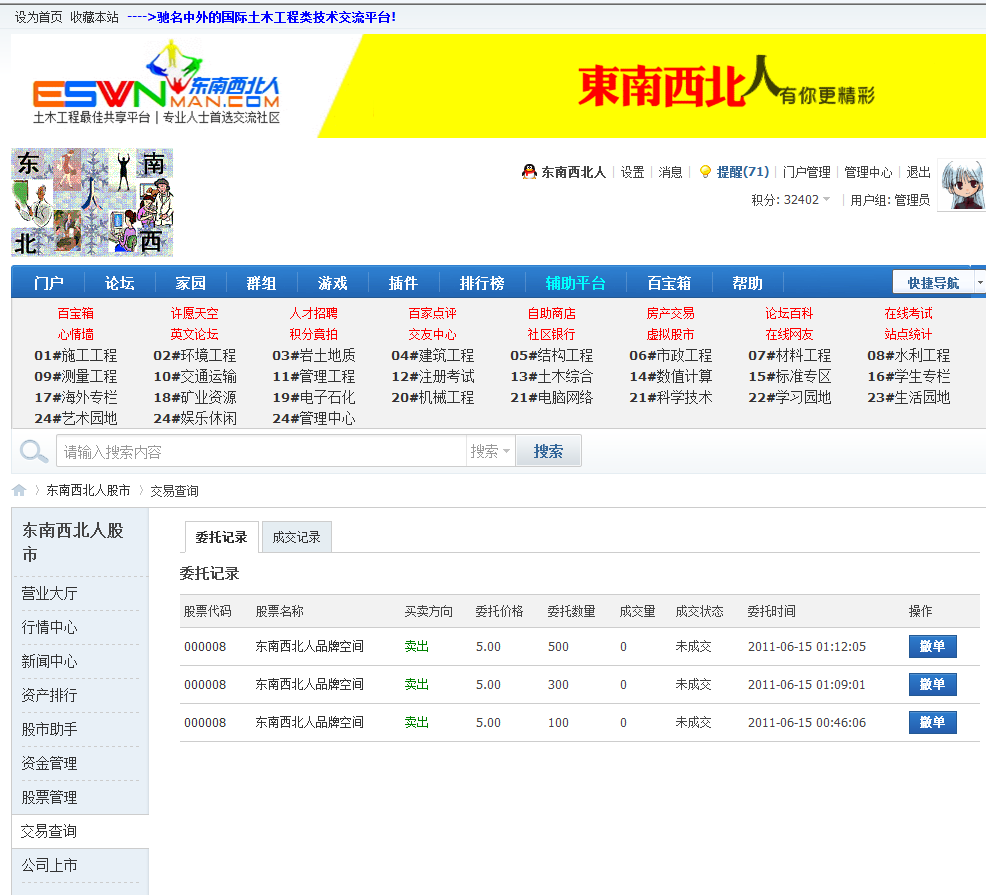Screen dimensions: 986x895
Task: Open the user avatar picture
Action: [962, 185]
